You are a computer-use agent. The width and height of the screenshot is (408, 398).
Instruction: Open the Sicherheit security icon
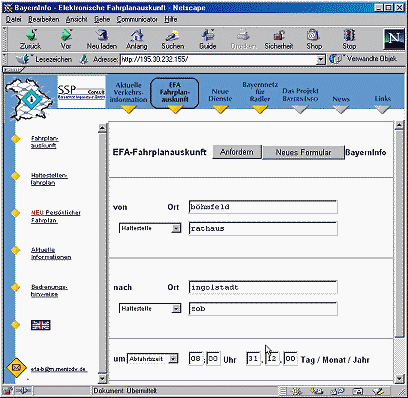pyautogui.click(x=279, y=35)
